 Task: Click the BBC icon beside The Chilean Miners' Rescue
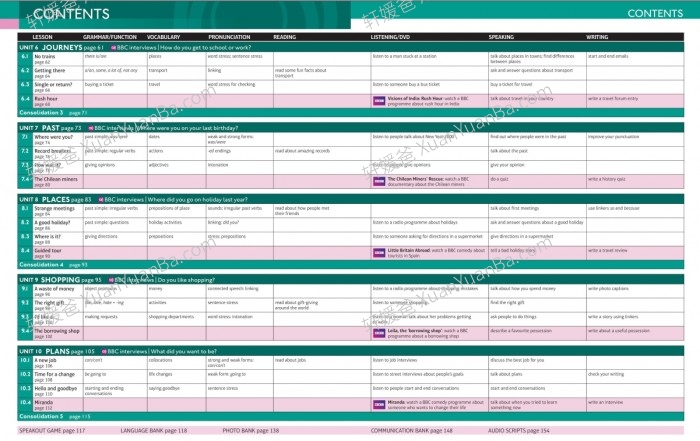click(379, 182)
